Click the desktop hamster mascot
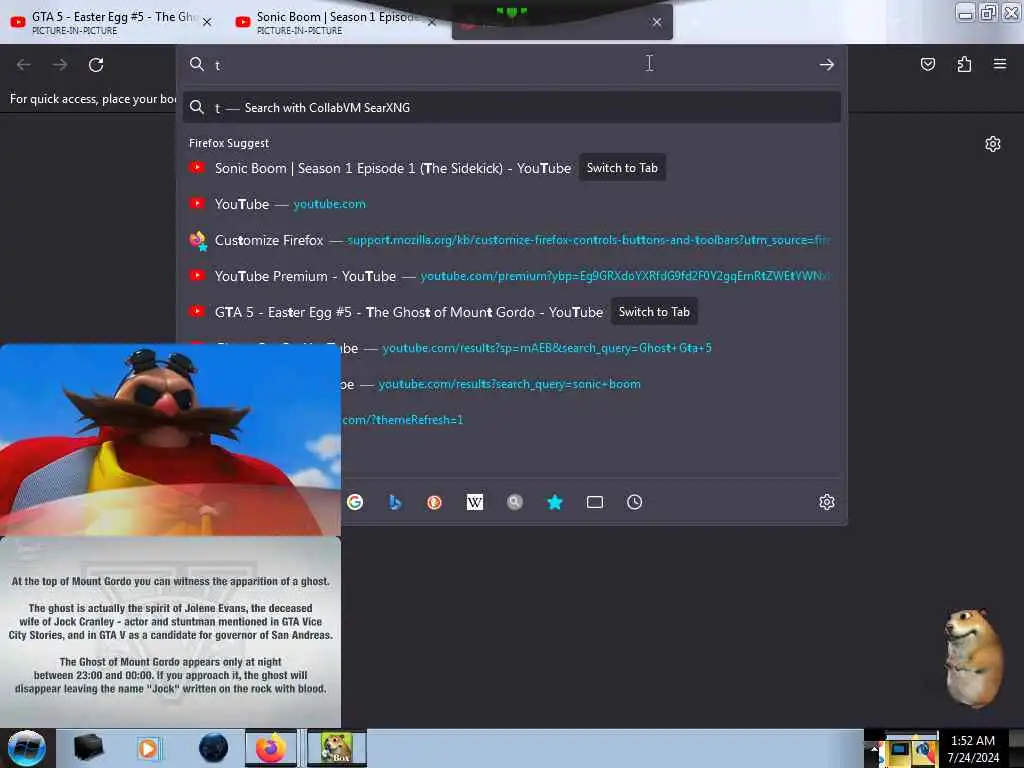 point(973,658)
